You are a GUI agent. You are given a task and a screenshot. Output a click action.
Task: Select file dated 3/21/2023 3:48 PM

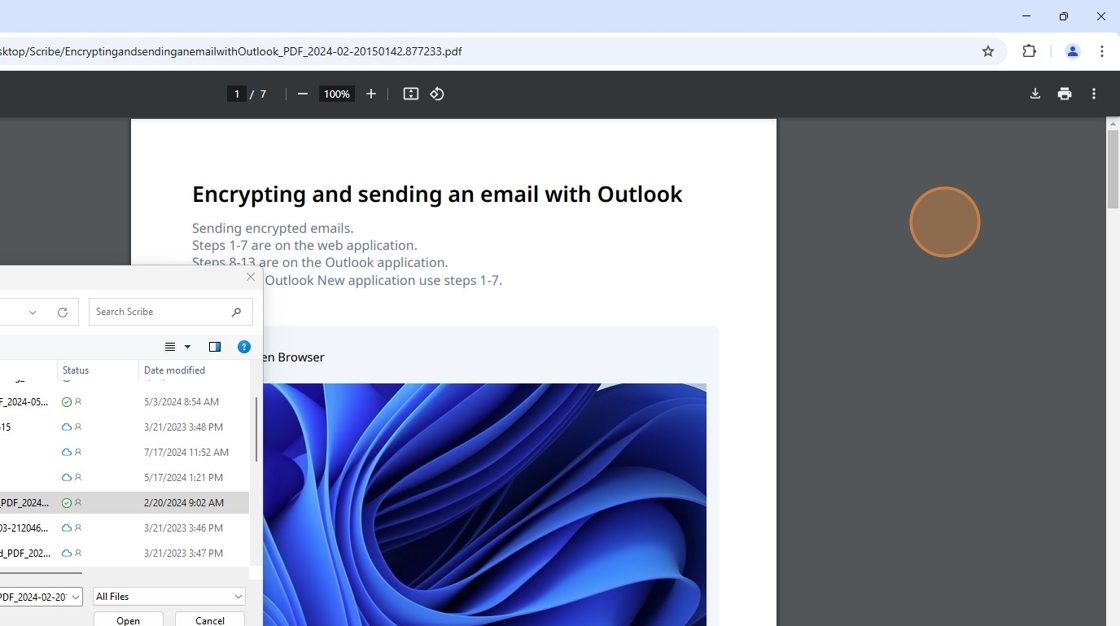(124, 427)
